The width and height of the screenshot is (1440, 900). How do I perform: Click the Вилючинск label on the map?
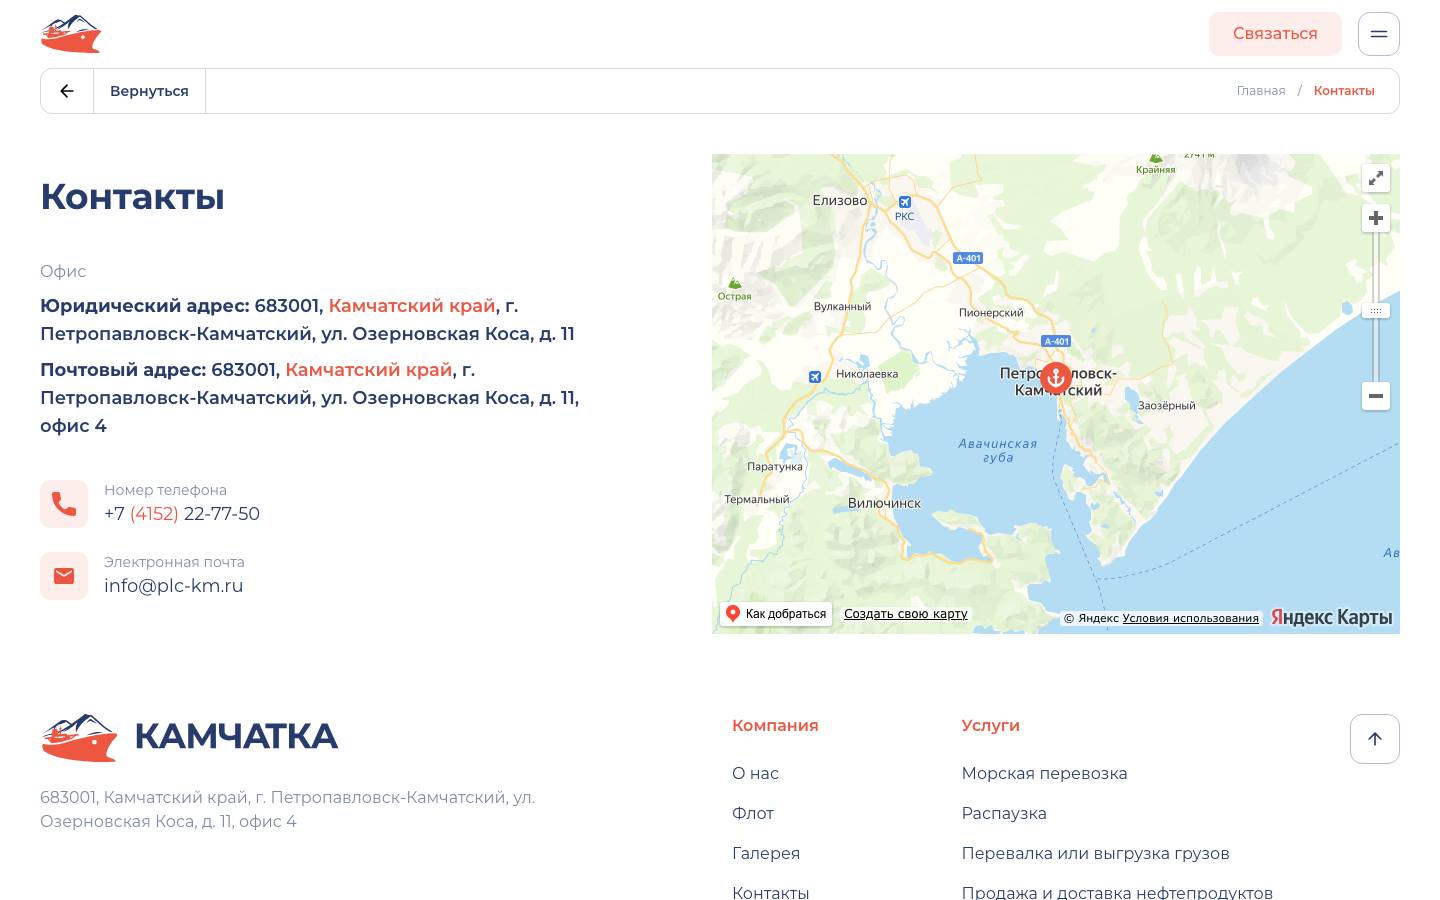coord(884,503)
